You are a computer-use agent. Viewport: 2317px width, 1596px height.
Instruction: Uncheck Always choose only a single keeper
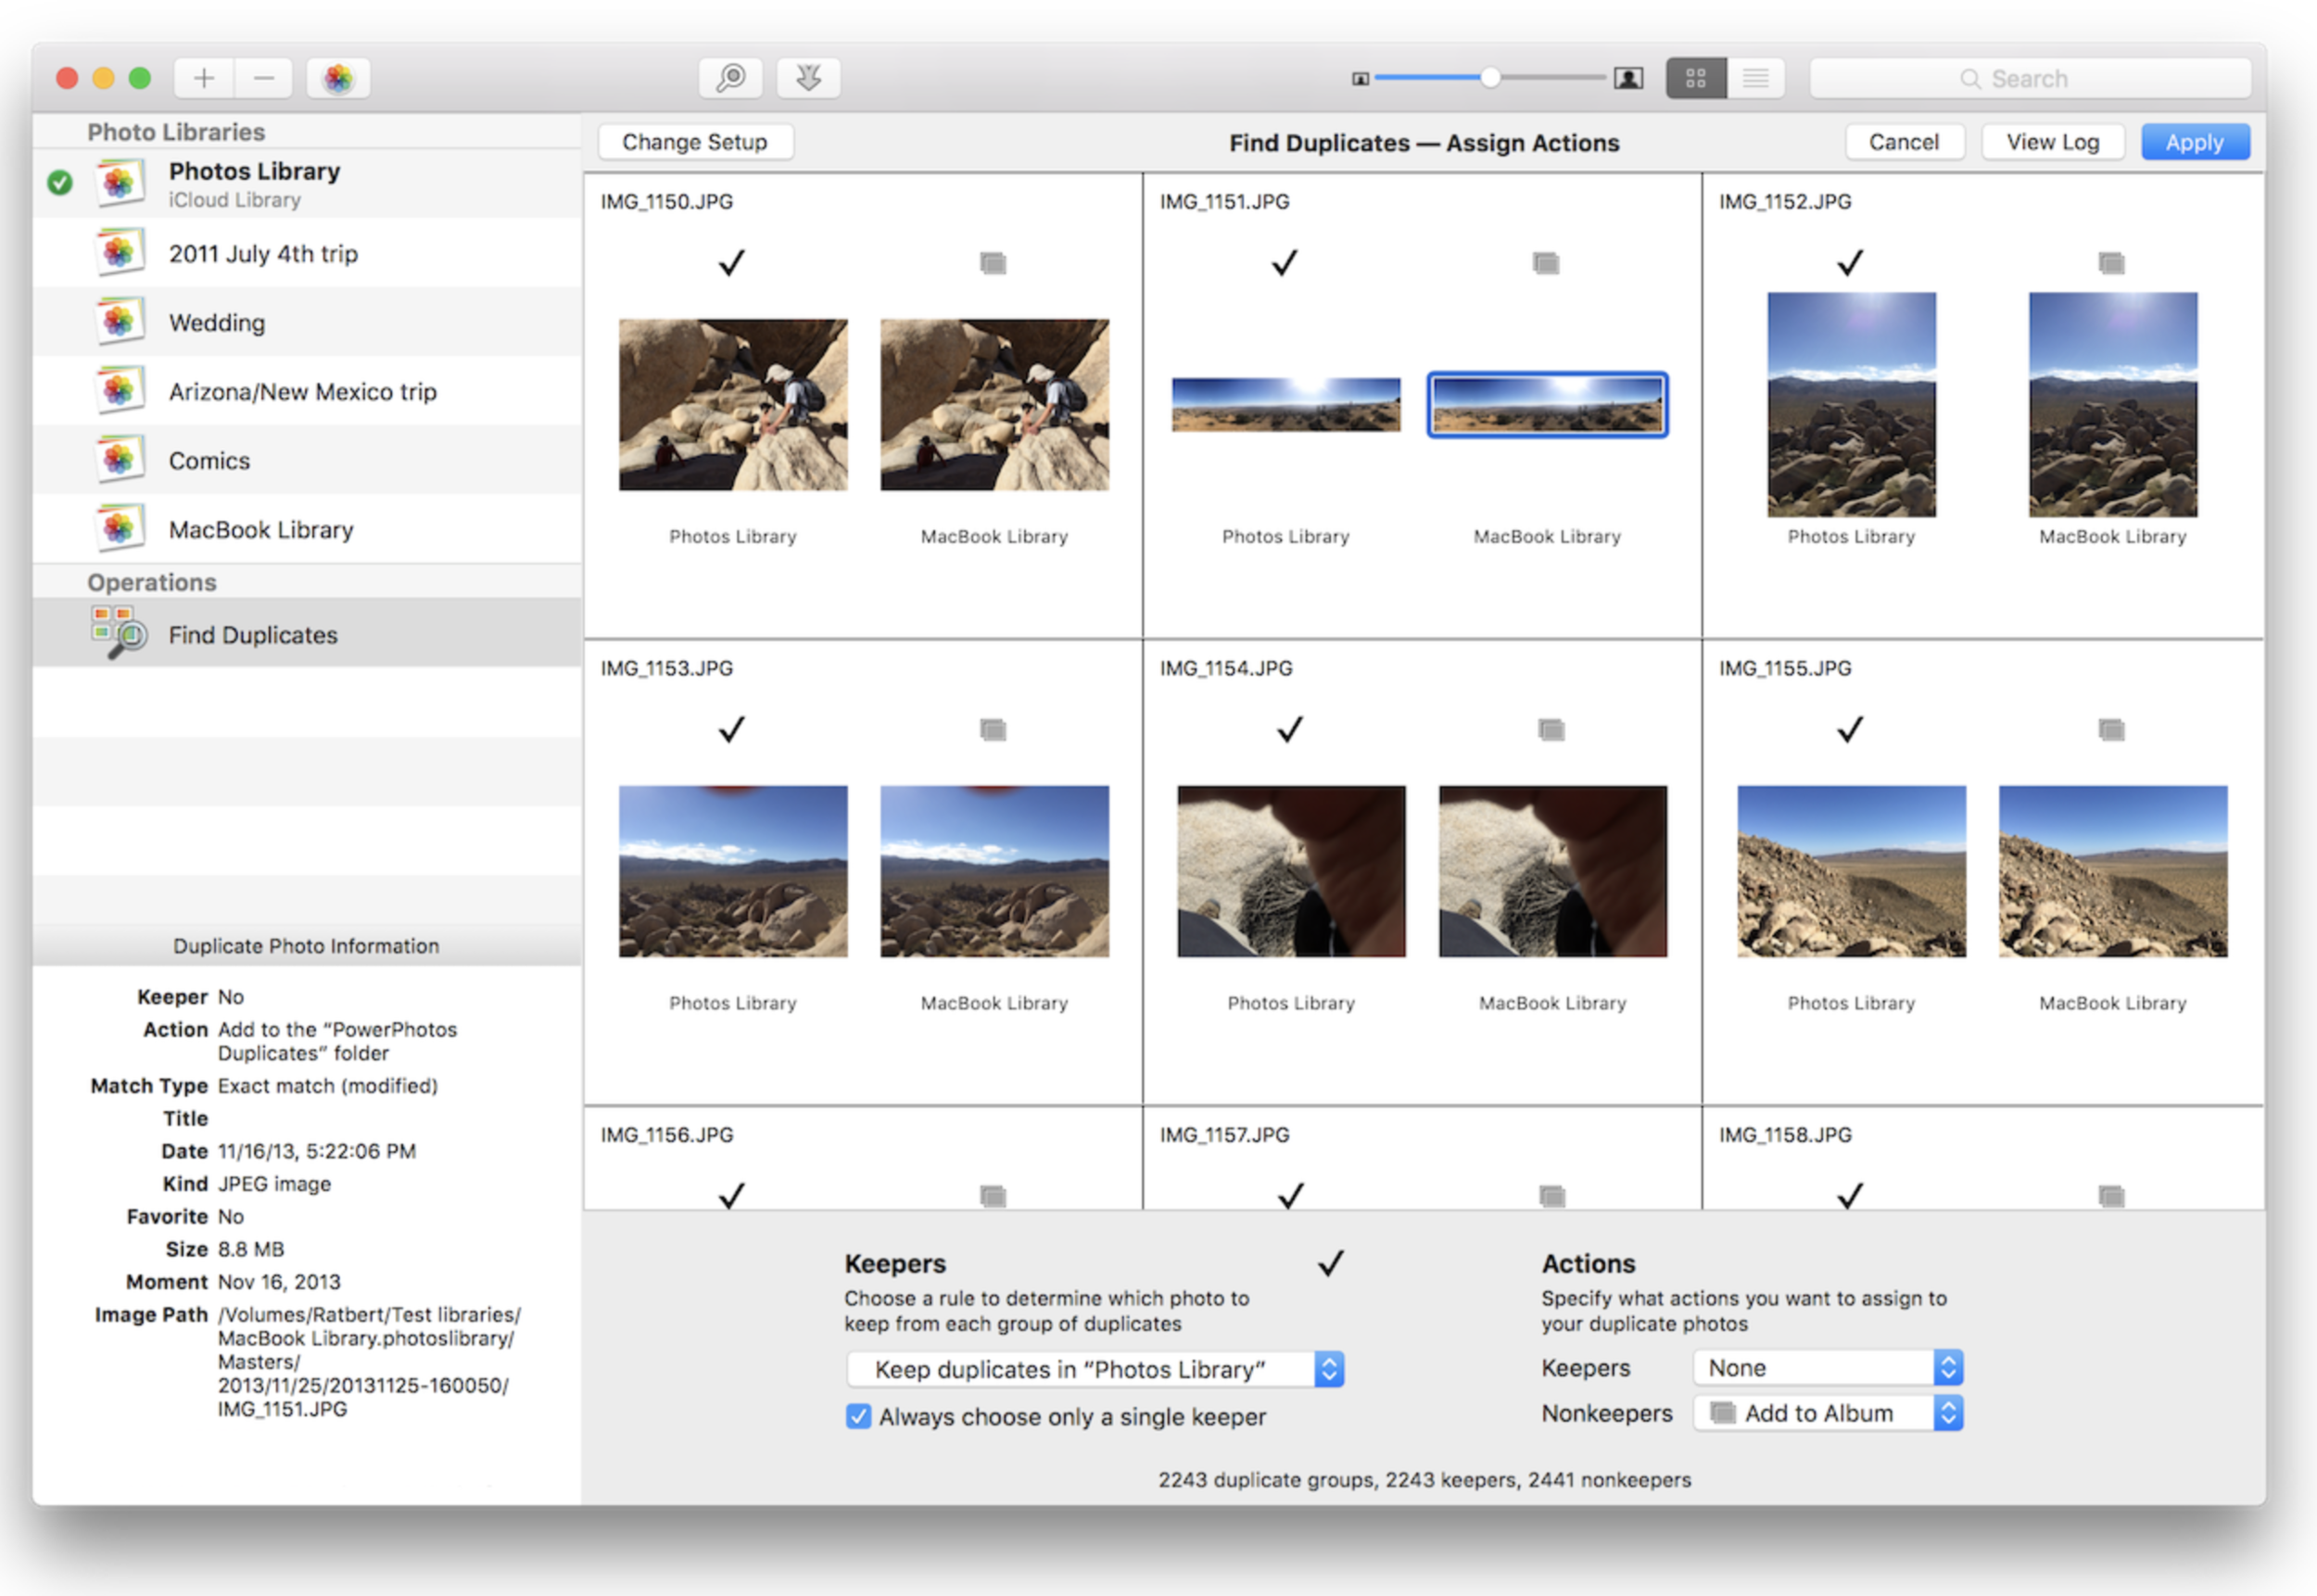click(x=858, y=1416)
